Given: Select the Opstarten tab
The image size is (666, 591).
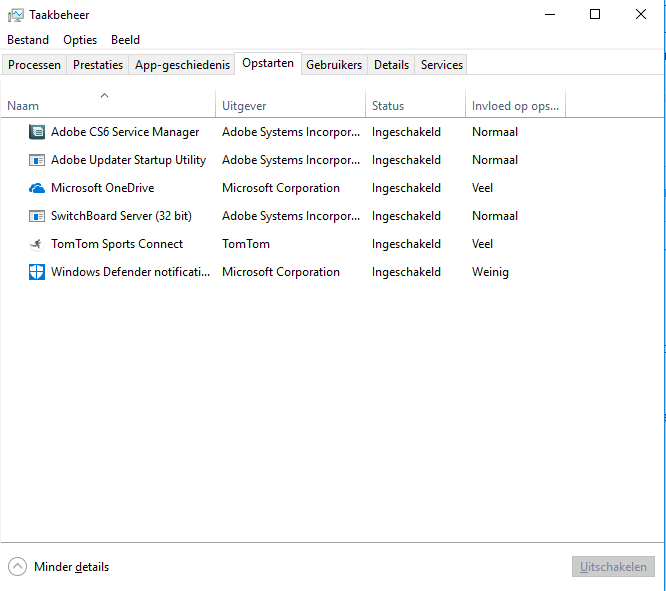Looking at the screenshot, I should pos(268,63).
